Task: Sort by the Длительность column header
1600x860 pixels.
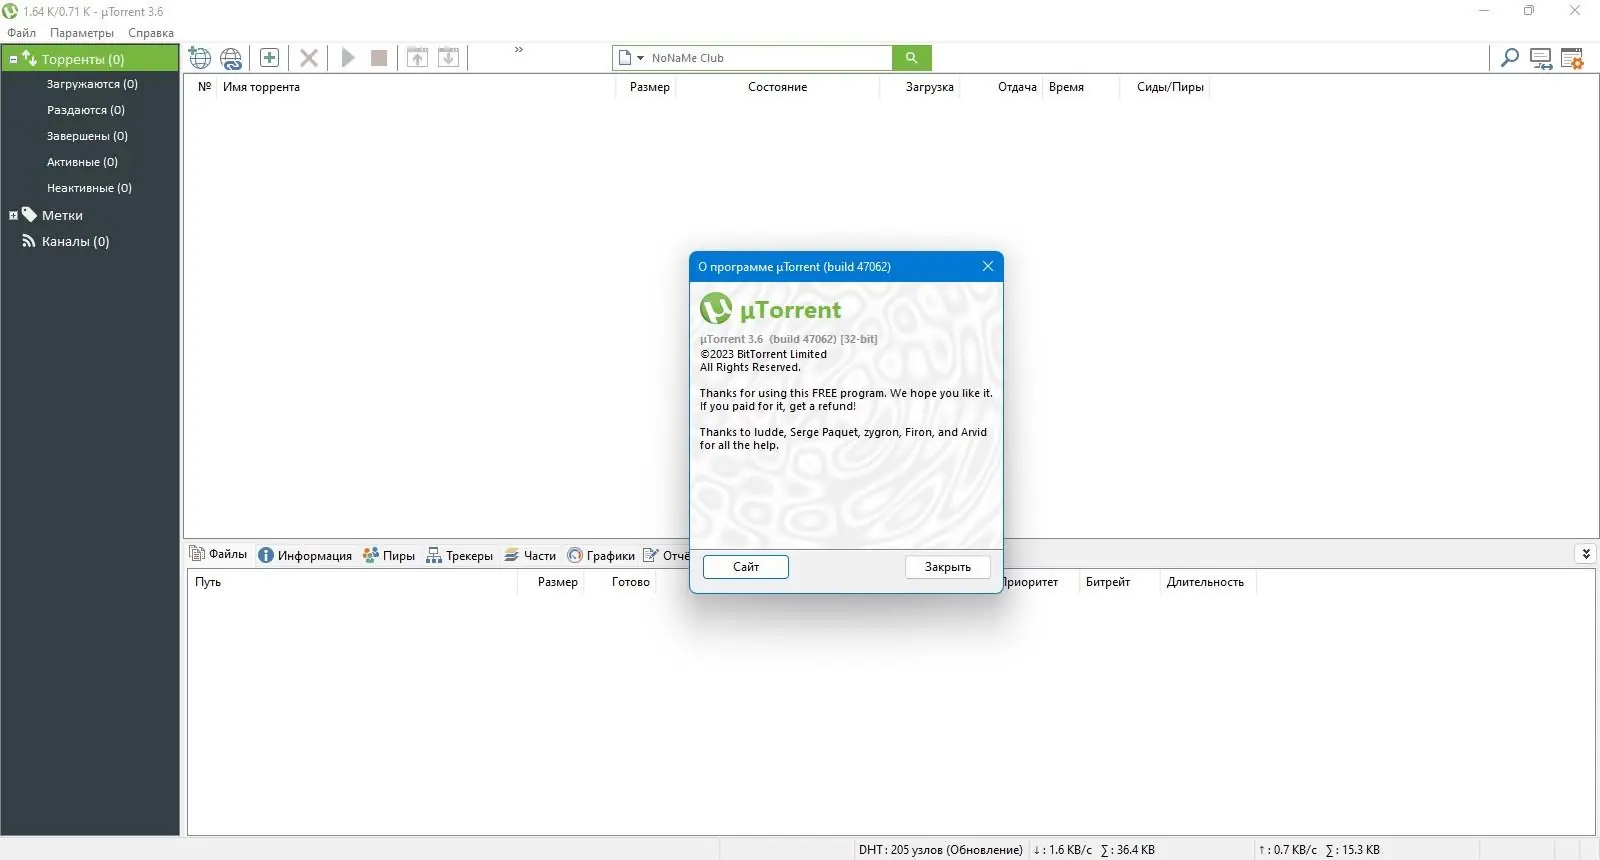Action: [1206, 582]
